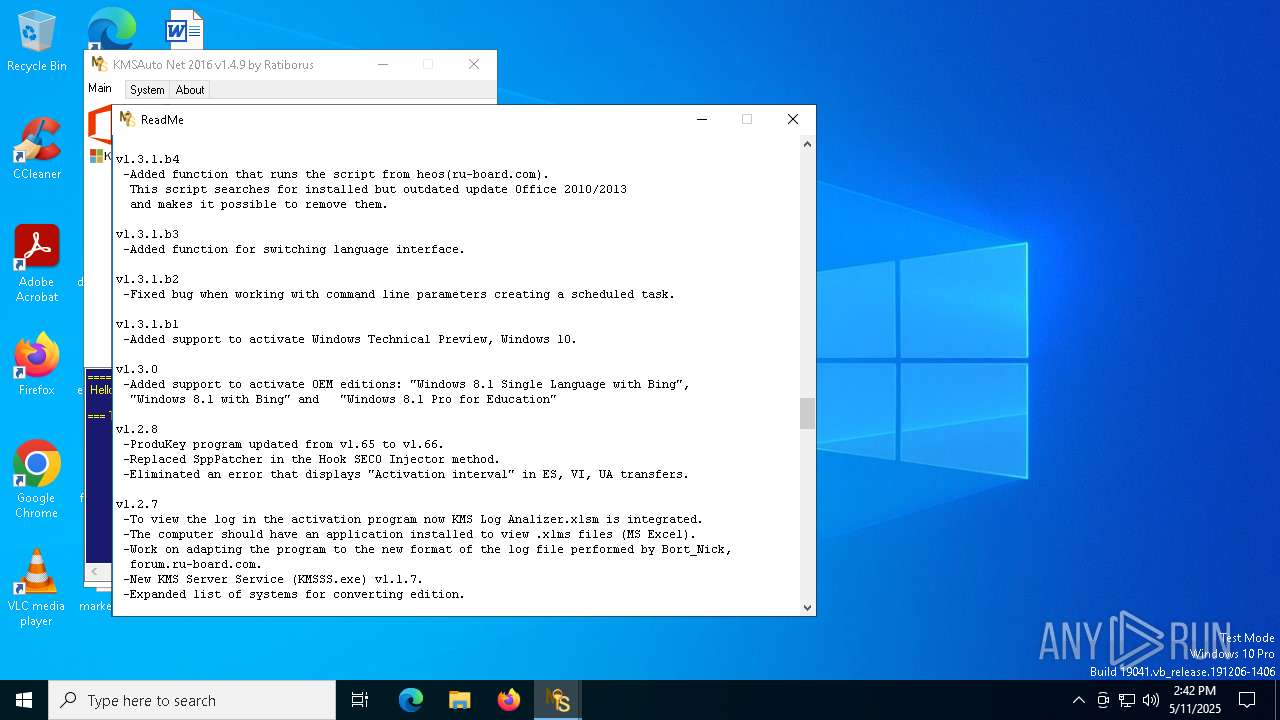This screenshot has height=720, width=1280.
Task: Launch Firefox desktop shortcut
Action: tap(37, 365)
